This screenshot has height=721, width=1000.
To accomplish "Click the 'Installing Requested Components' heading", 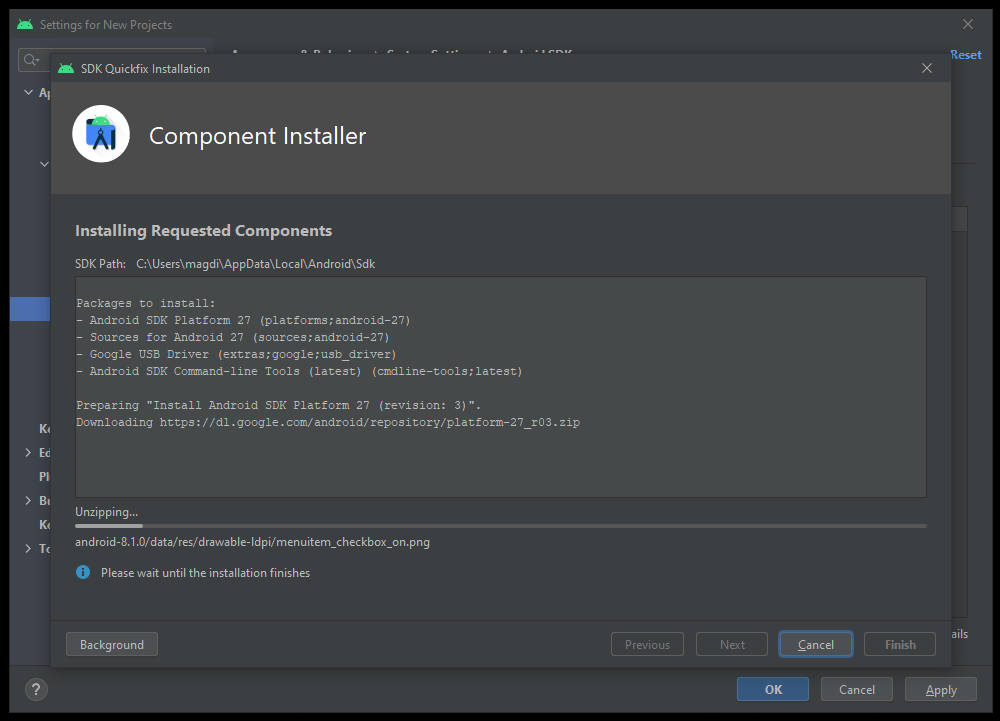I will tap(203, 230).
